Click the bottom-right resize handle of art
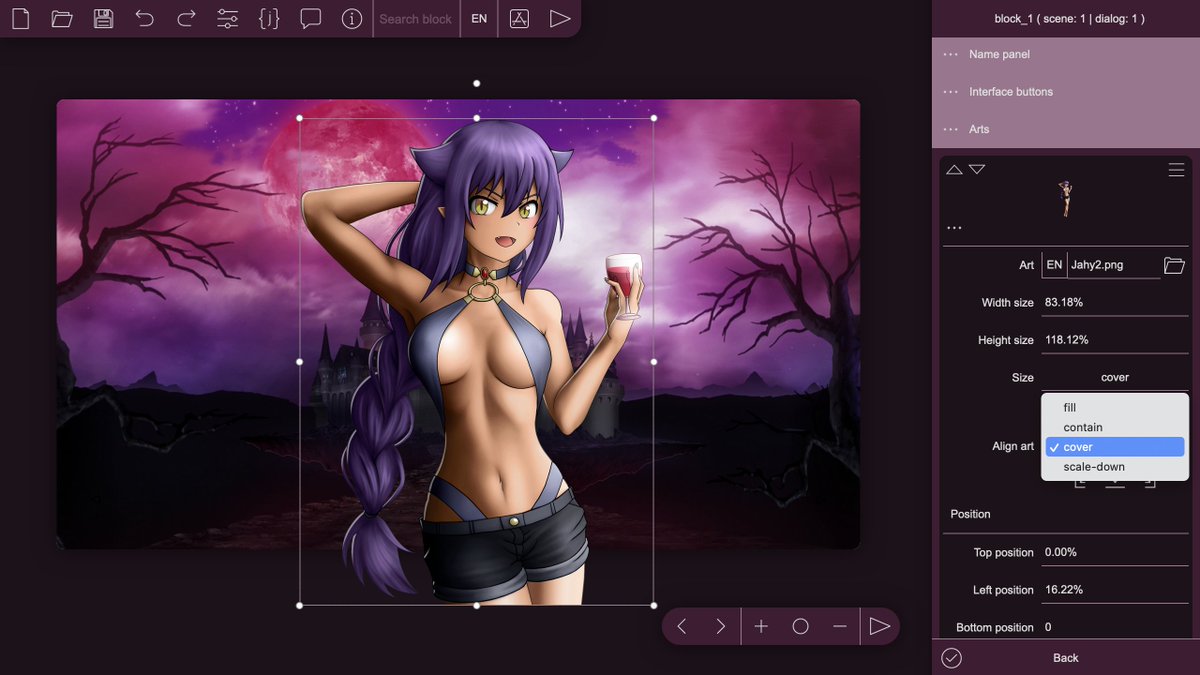The height and width of the screenshot is (675, 1200). [654, 605]
